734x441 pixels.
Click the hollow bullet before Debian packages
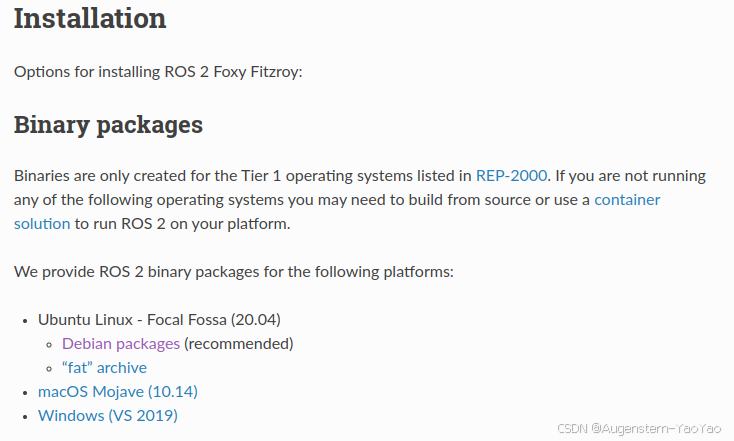pos(50,344)
